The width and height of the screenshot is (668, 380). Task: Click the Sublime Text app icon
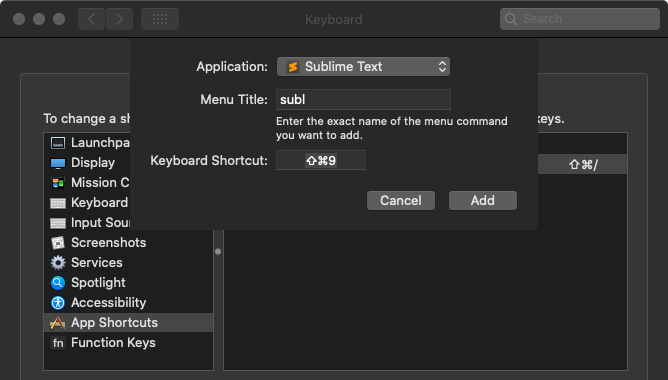[x=293, y=67]
